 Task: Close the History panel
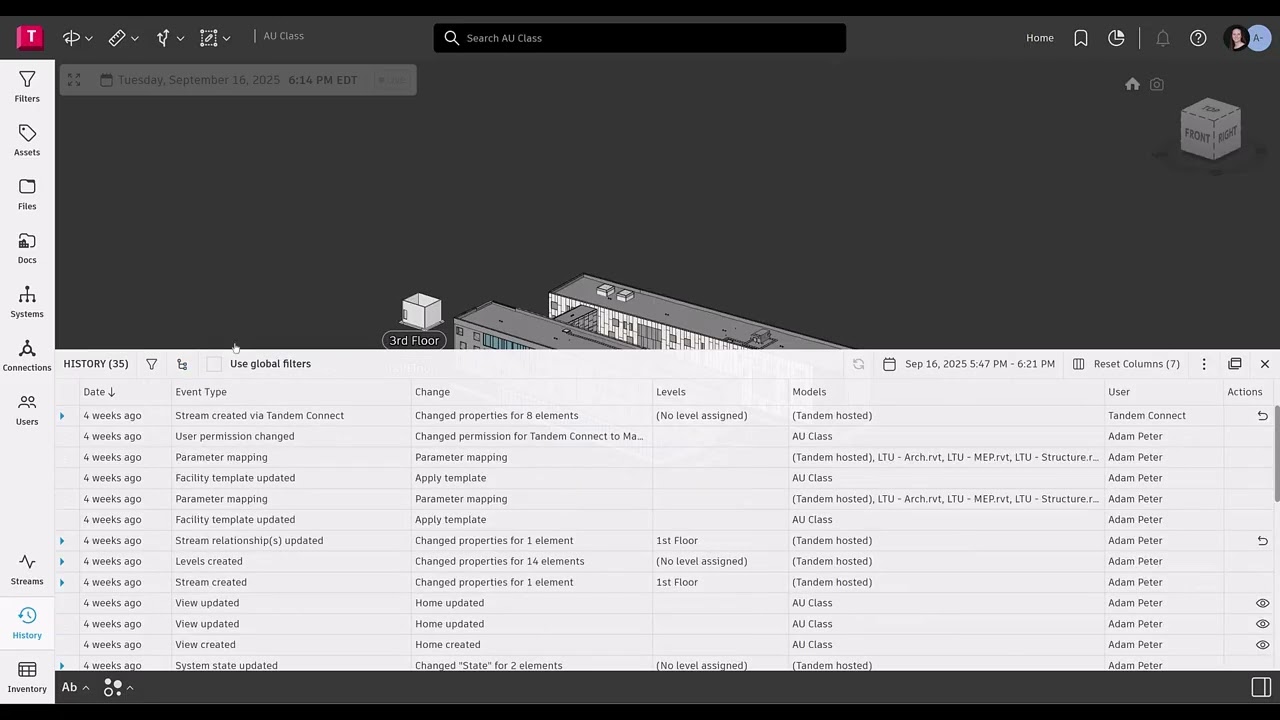click(1265, 364)
